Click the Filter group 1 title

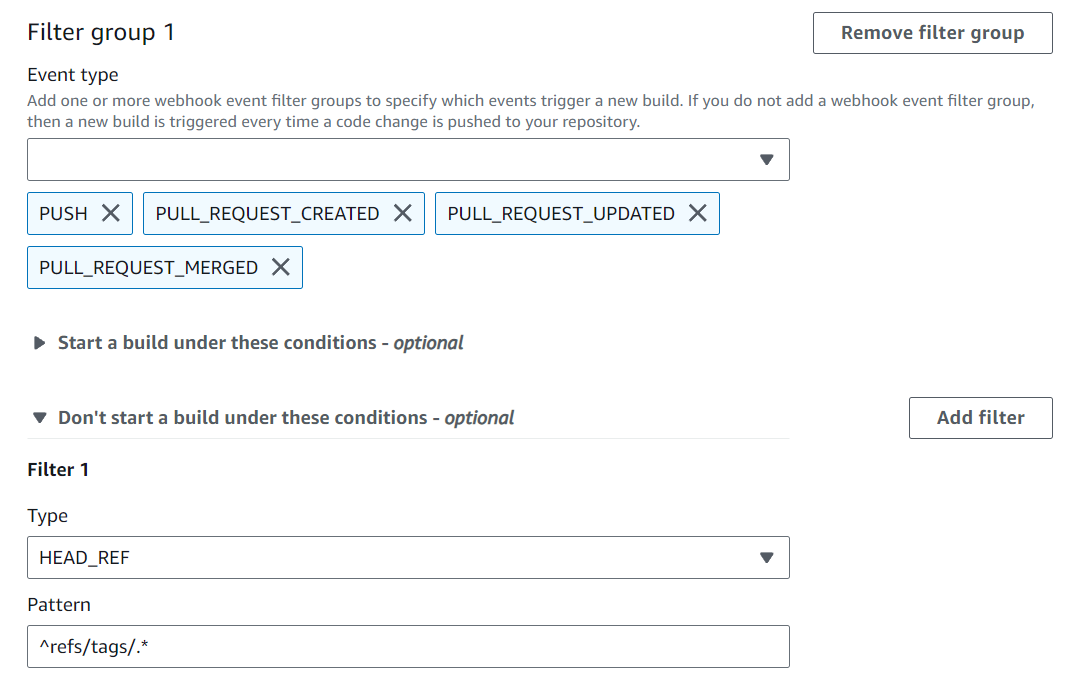[100, 32]
